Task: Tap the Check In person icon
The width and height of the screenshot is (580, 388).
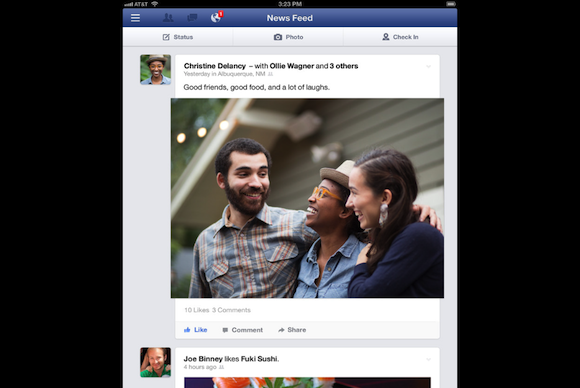Action: pos(385,37)
